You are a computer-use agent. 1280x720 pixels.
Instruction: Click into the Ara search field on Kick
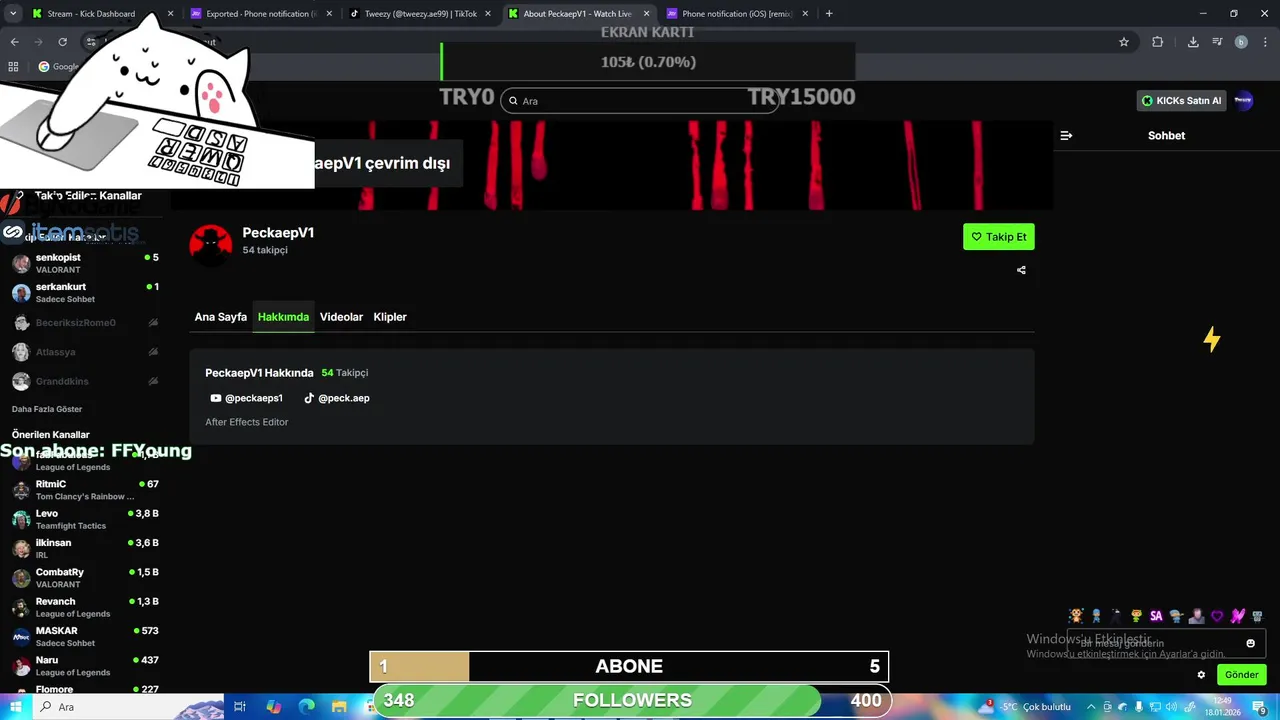tap(640, 101)
